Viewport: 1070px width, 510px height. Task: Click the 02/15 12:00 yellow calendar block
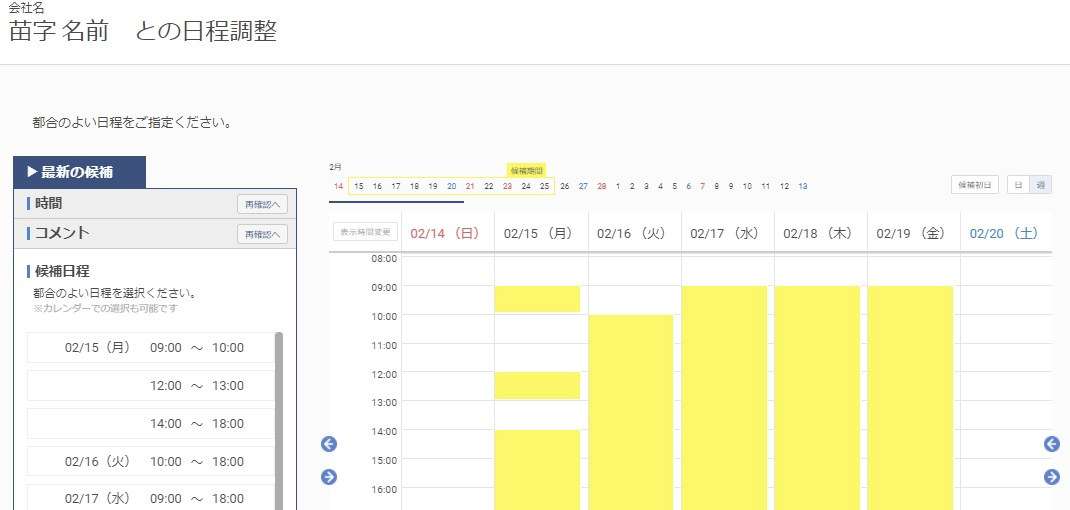pos(537,386)
